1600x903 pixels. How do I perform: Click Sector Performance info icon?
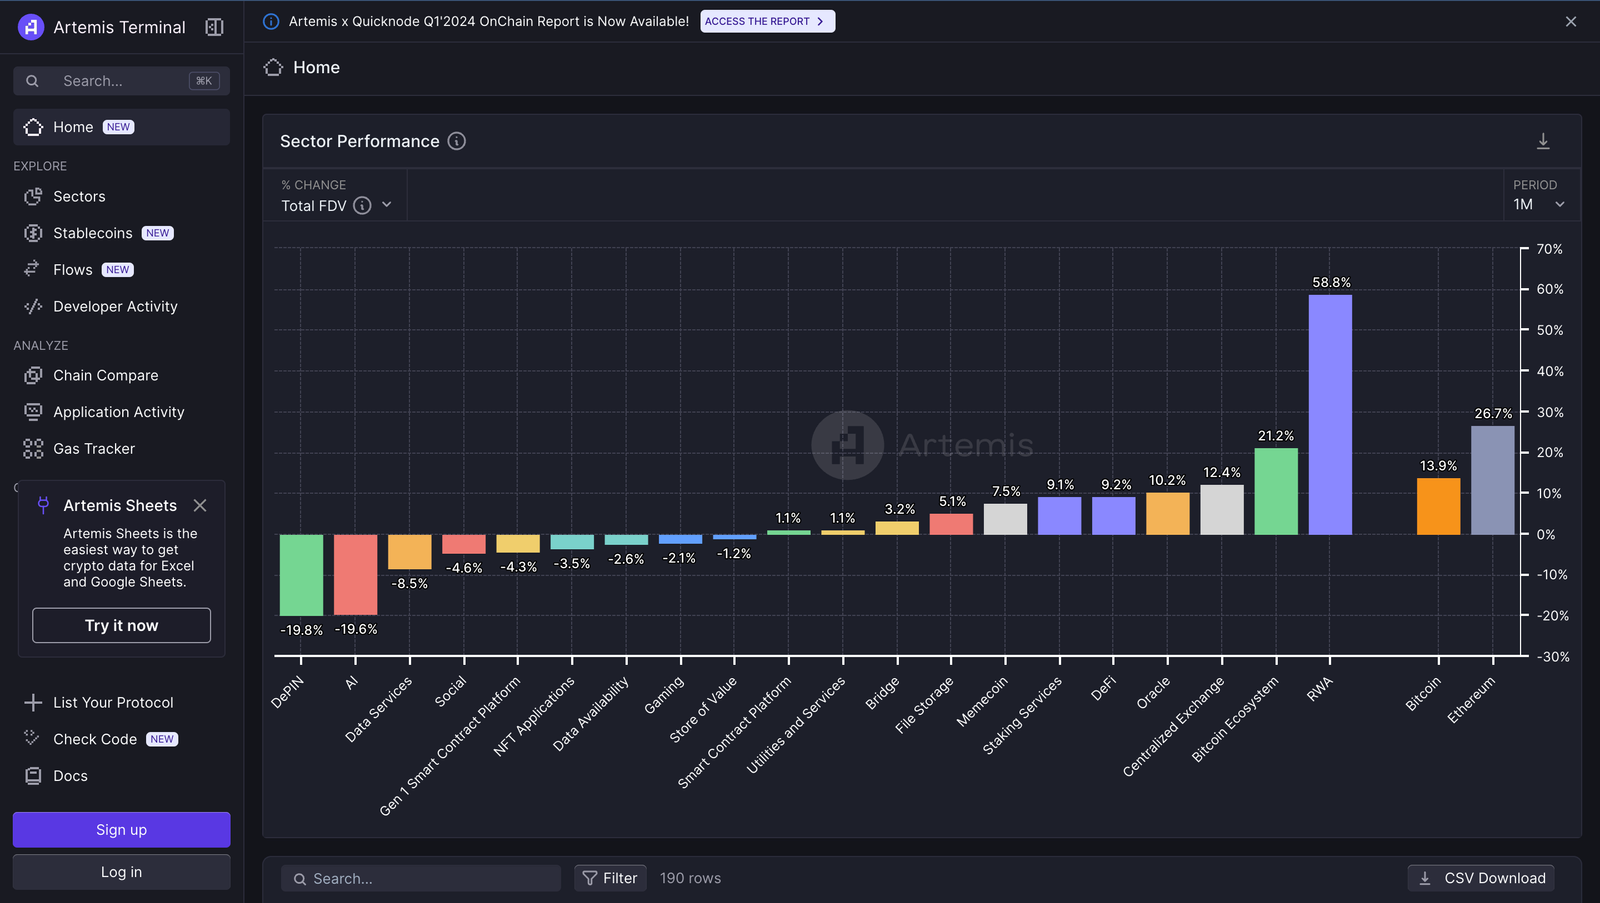tap(456, 141)
